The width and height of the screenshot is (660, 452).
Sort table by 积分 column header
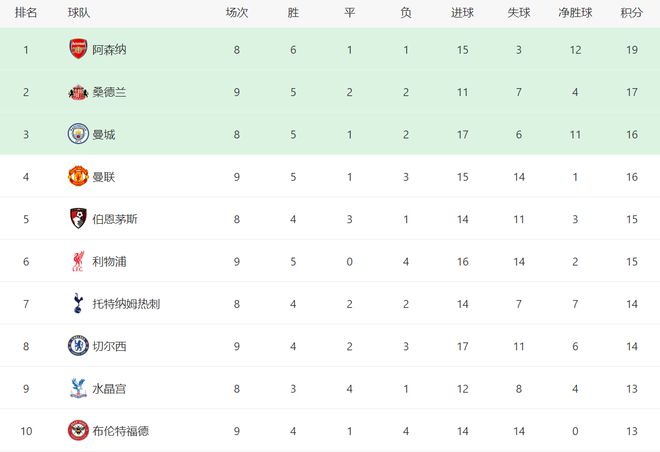[631, 14]
